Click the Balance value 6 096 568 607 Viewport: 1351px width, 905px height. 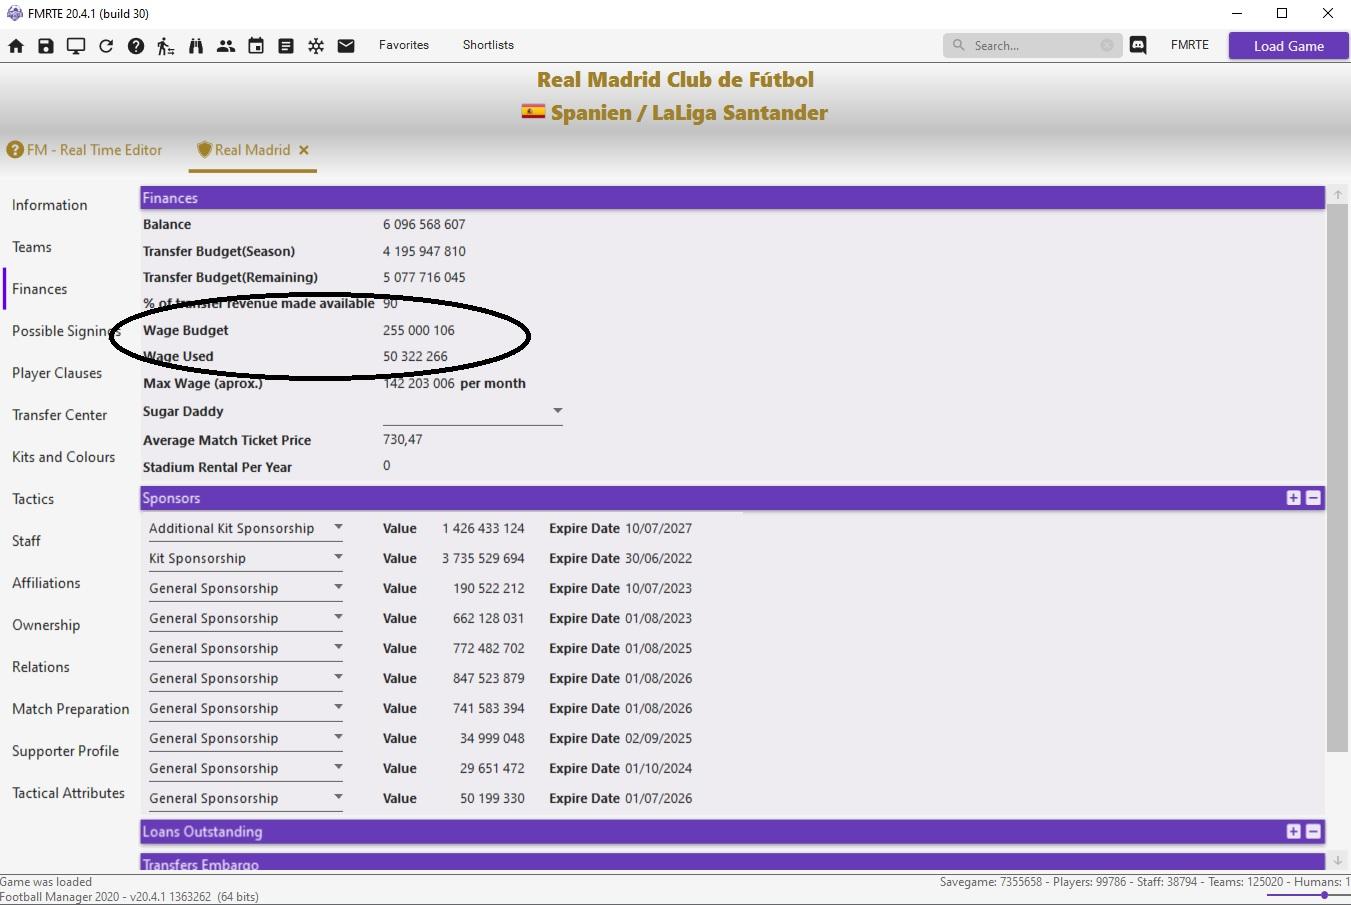424,224
